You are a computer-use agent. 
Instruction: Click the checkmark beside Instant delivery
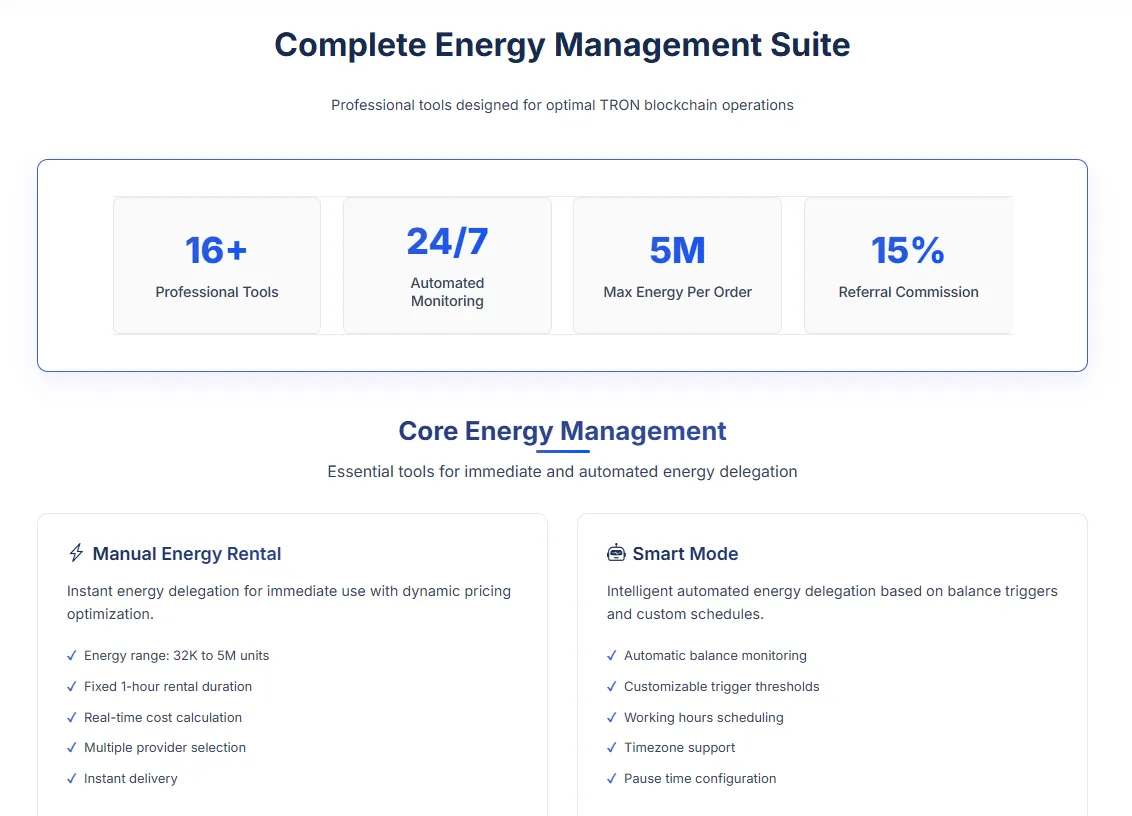click(71, 778)
